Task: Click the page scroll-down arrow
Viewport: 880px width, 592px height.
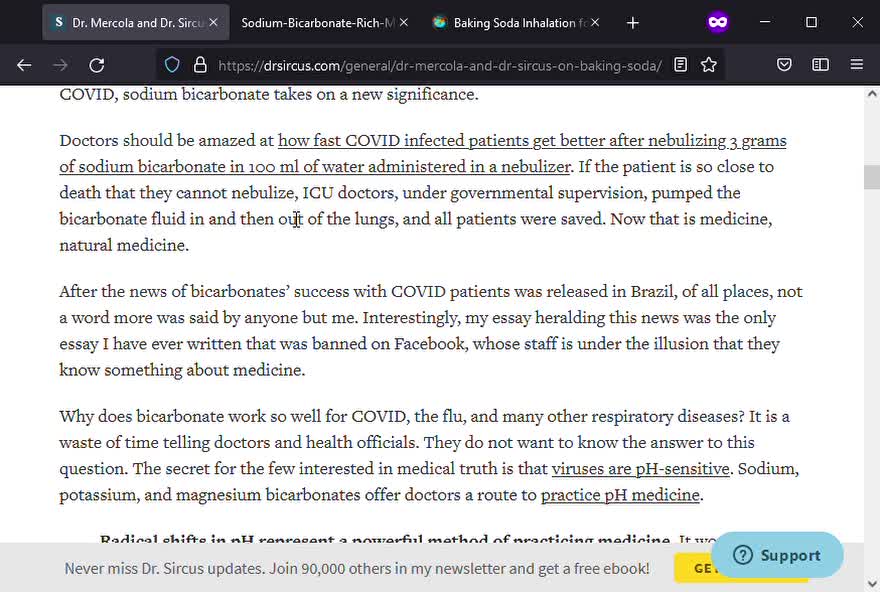Action: (872, 584)
